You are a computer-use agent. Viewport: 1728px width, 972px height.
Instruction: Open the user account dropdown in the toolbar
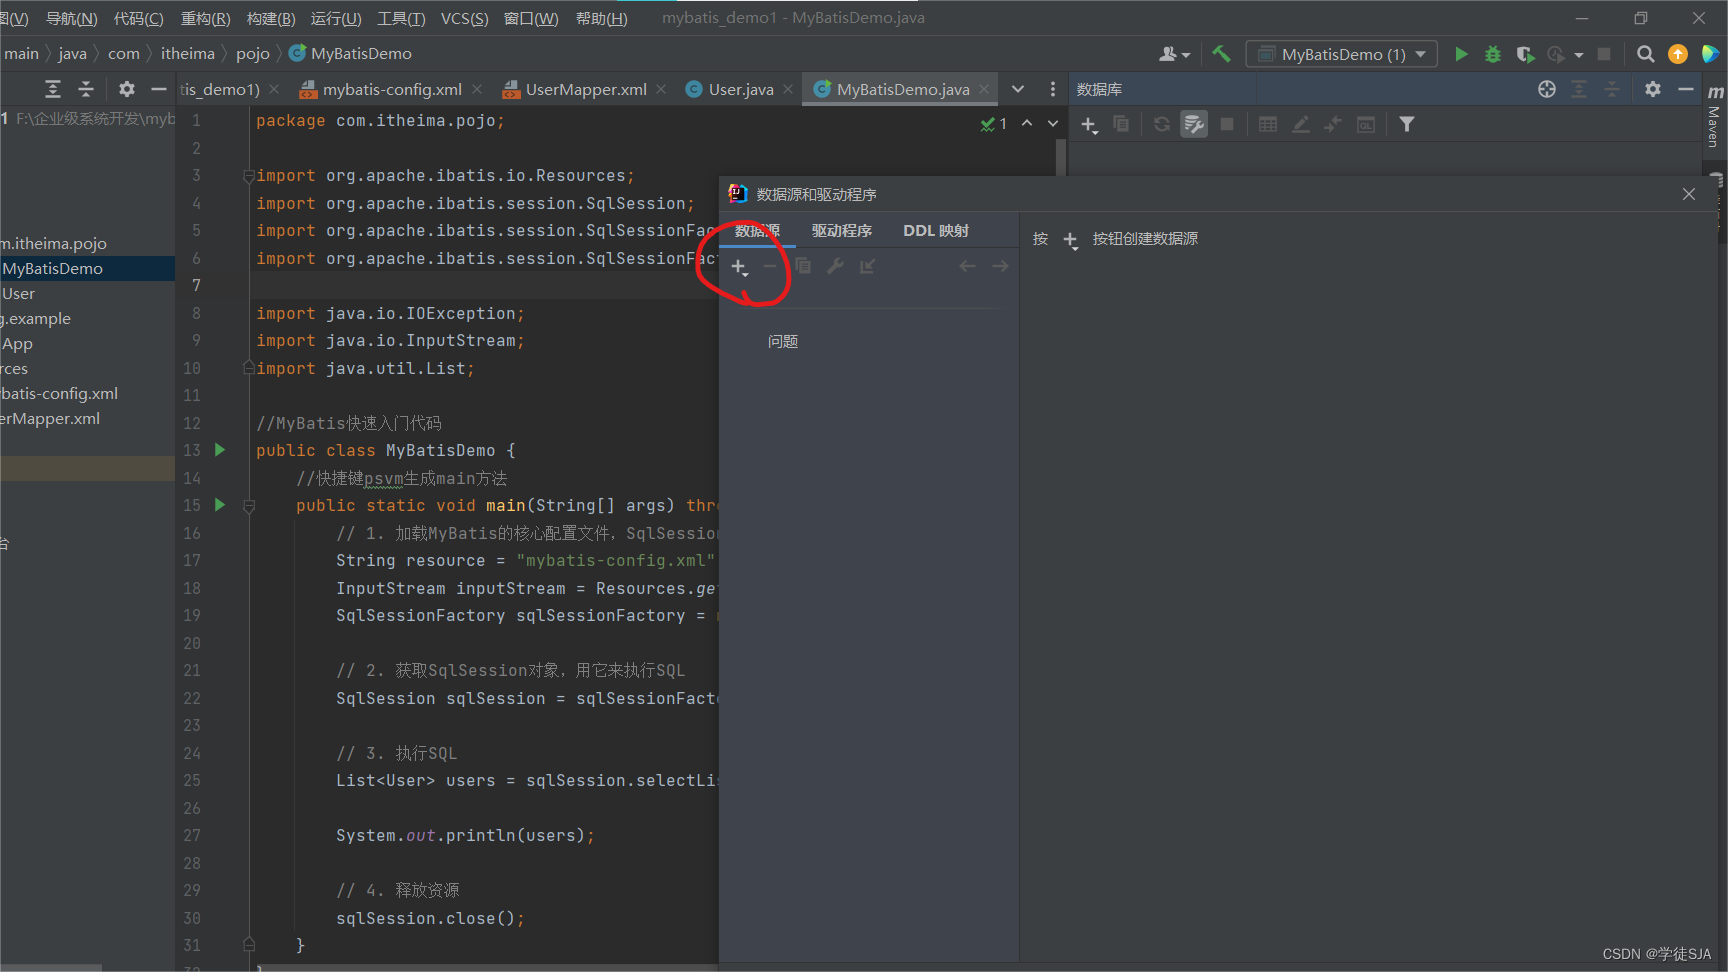1174,54
